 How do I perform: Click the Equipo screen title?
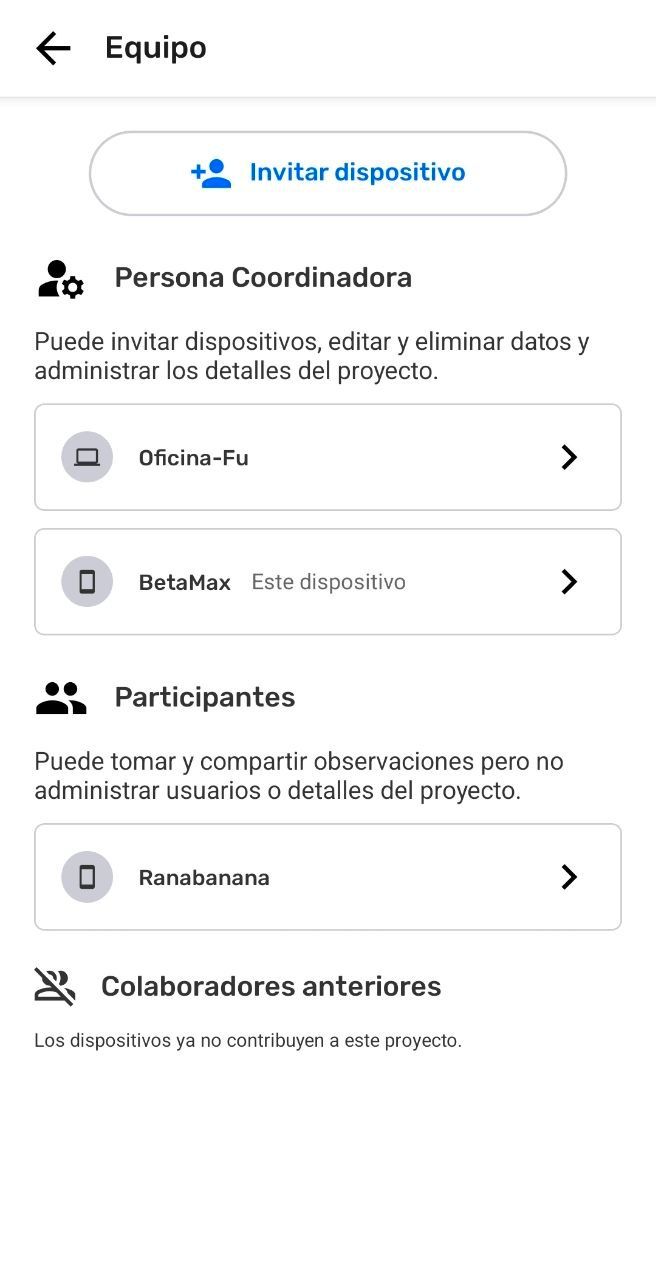pos(156,48)
